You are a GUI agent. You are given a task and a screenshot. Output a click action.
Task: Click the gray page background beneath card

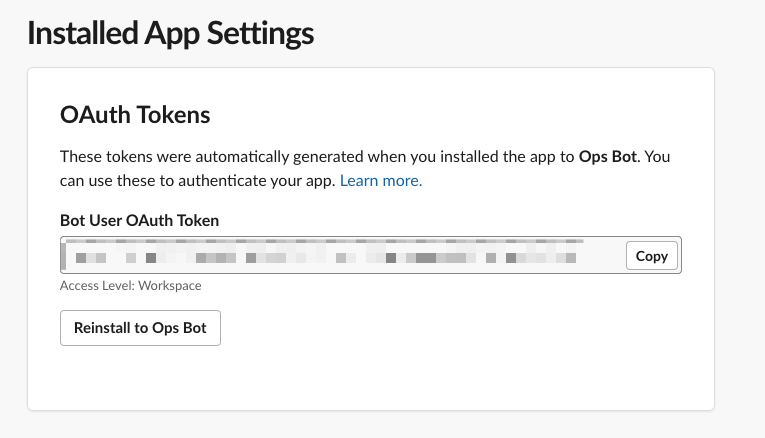pyautogui.click(x=371, y=424)
